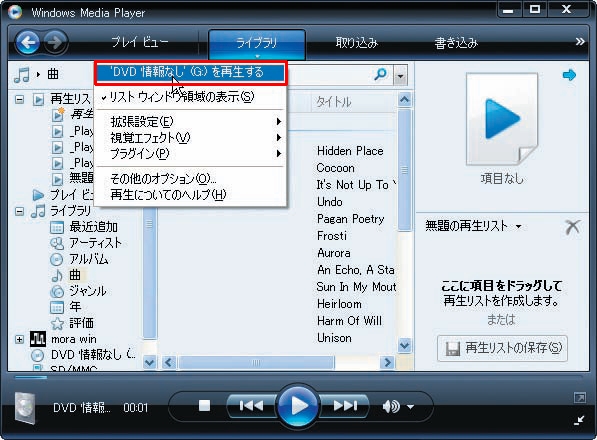
Task: Click the track list scroll down arrow
Action: click(404, 346)
